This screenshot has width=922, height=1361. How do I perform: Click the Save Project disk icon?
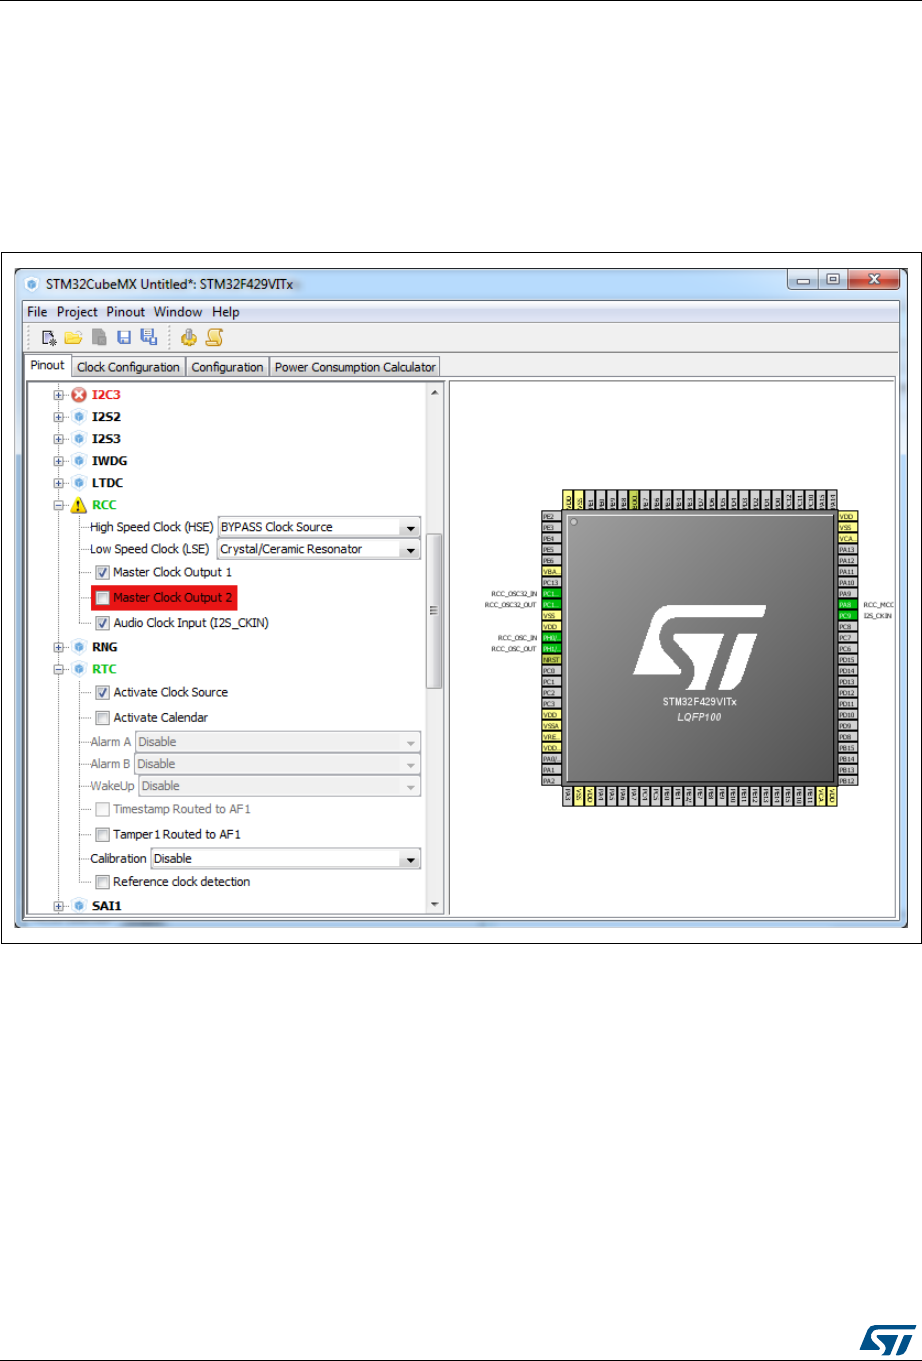pyautogui.click(x=123, y=338)
